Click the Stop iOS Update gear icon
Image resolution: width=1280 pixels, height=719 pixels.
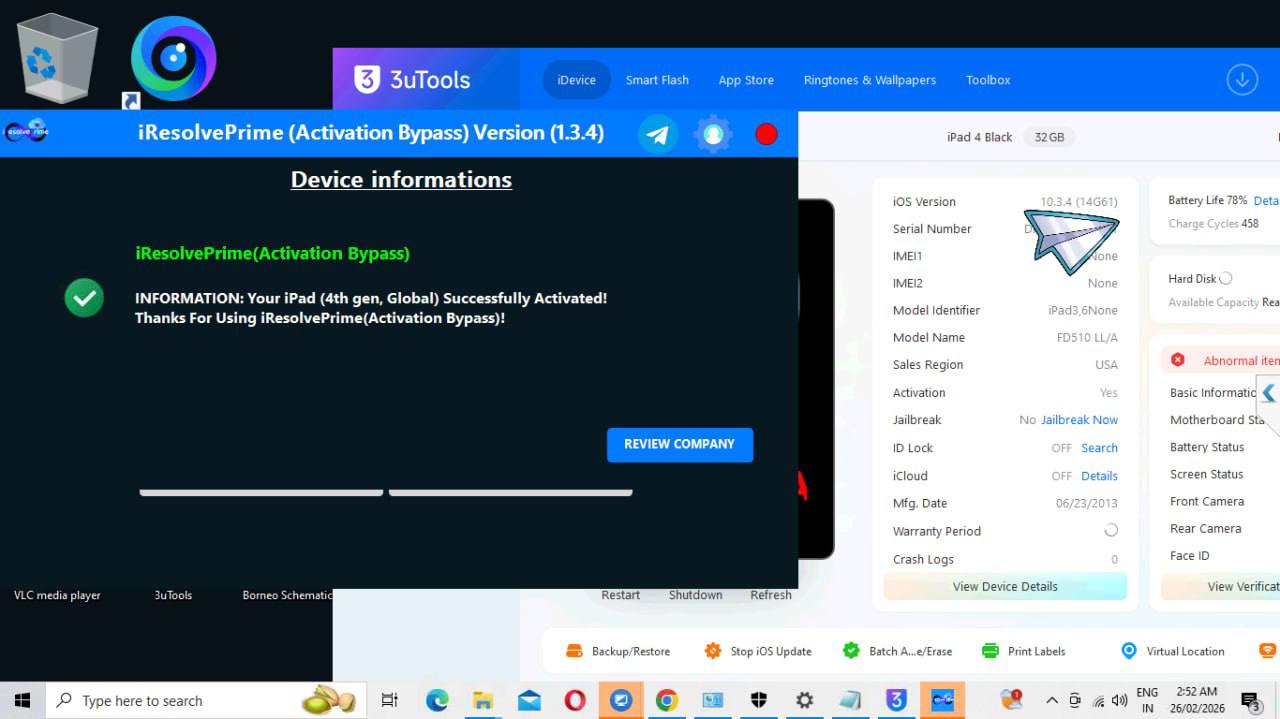[x=713, y=651]
